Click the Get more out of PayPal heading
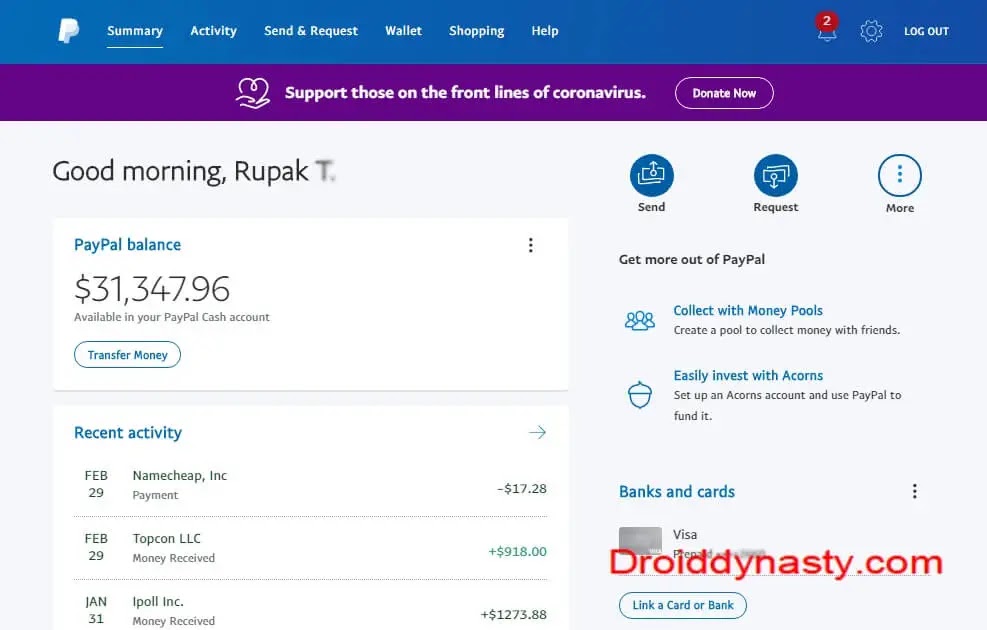The height and width of the screenshot is (630, 987). point(692,259)
